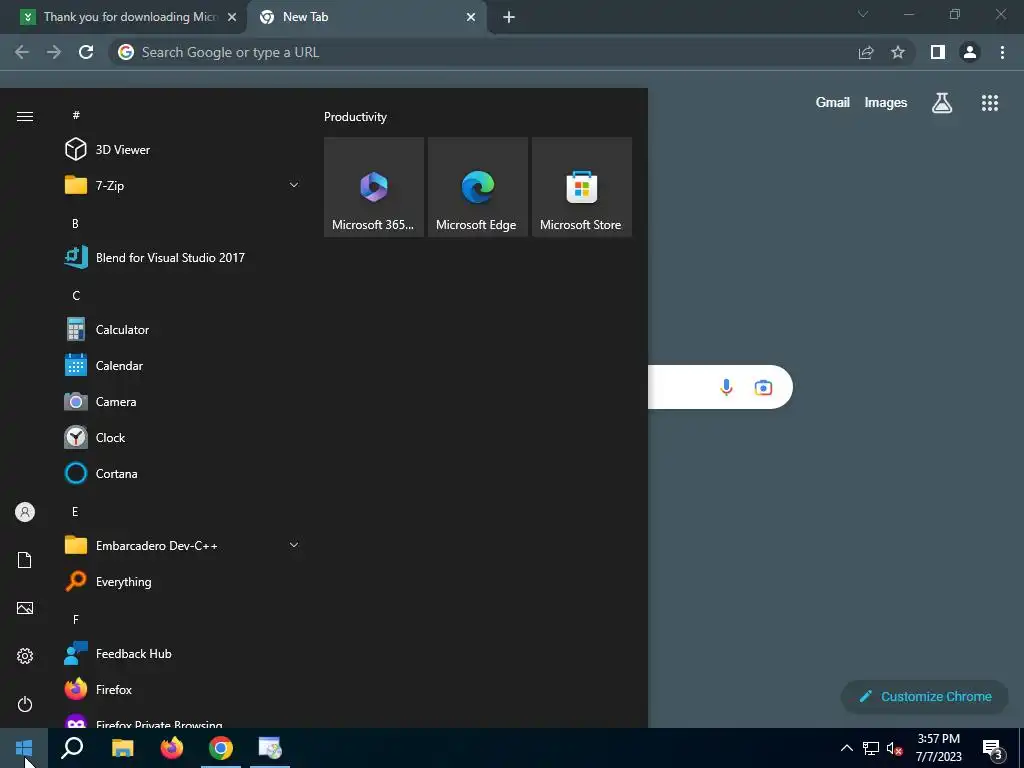Open the Search Labs flask icon
Screen dimensions: 1024x768
click(942, 103)
